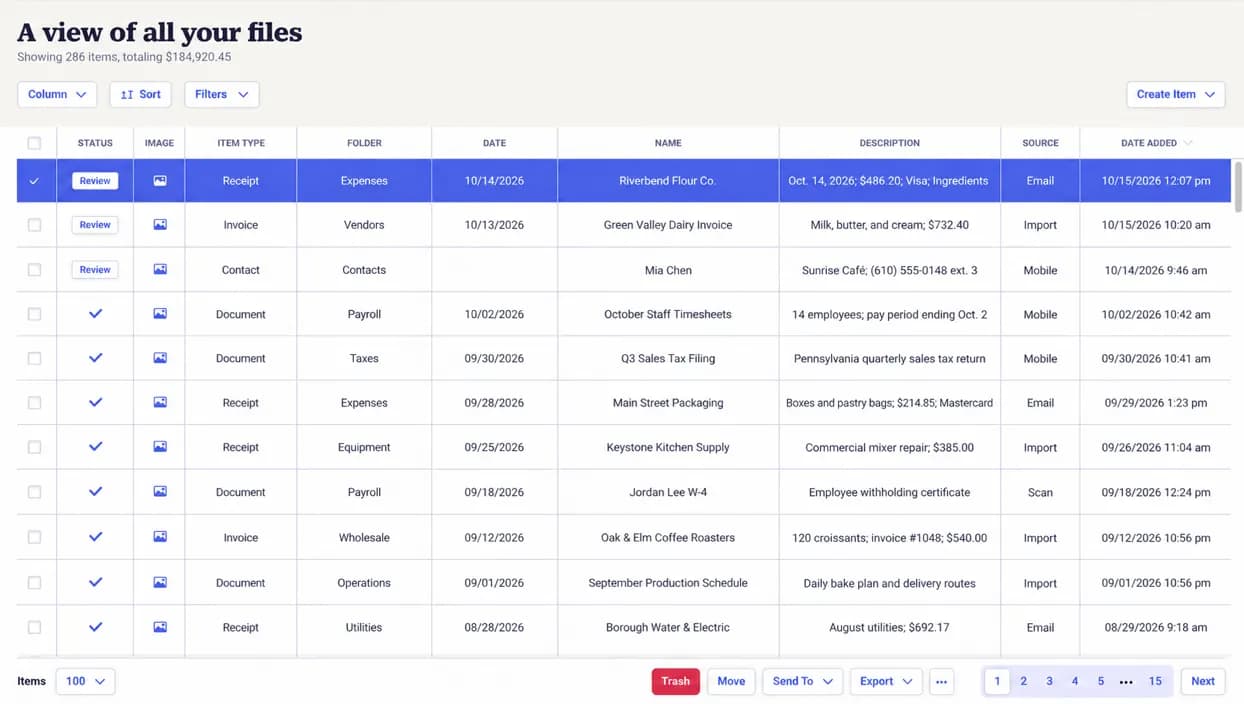Open image icon for Oak & Elm Coffee Roasters

pyautogui.click(x=160, y=537)
